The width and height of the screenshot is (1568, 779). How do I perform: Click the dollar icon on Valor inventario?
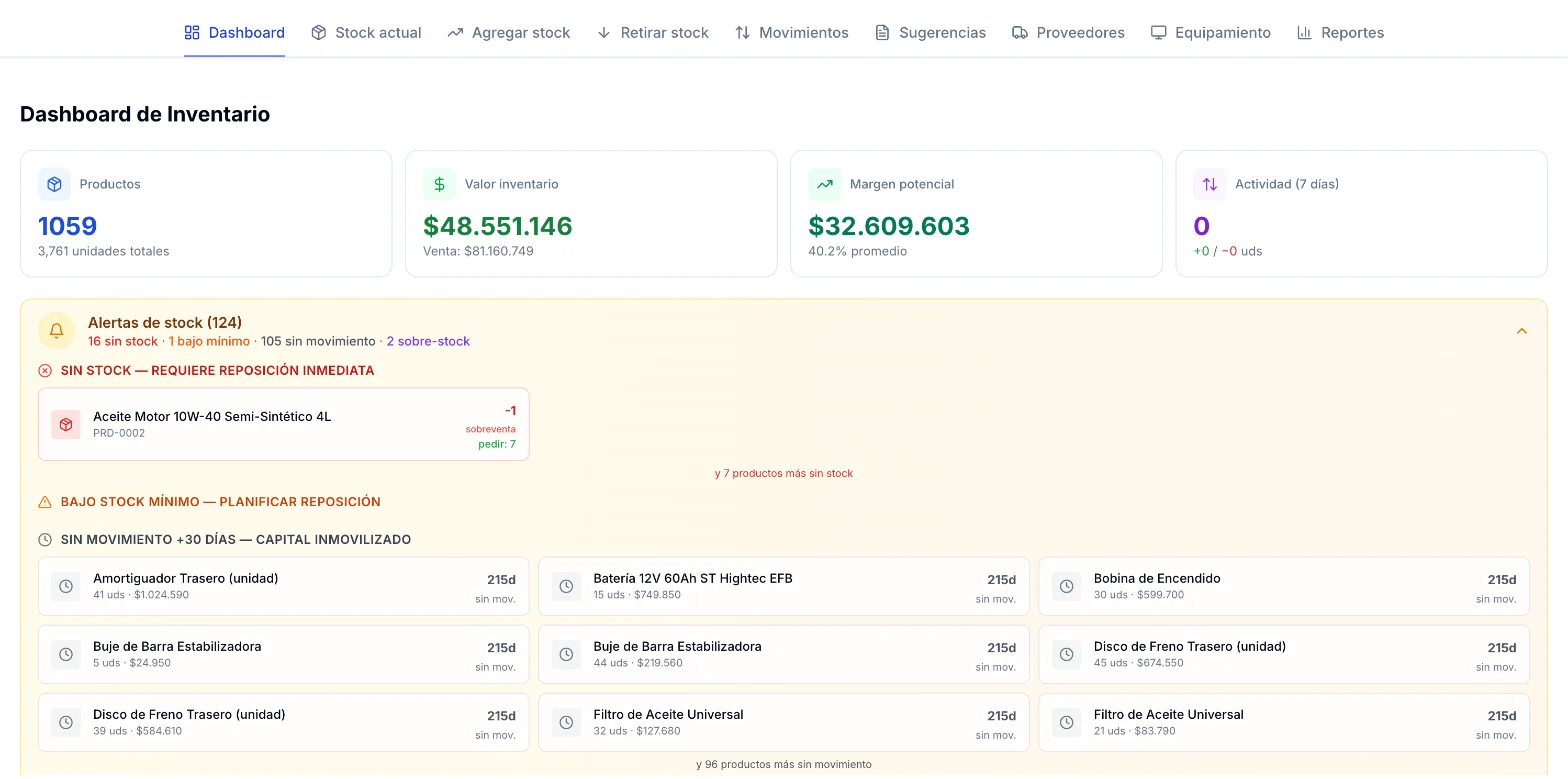440,184
